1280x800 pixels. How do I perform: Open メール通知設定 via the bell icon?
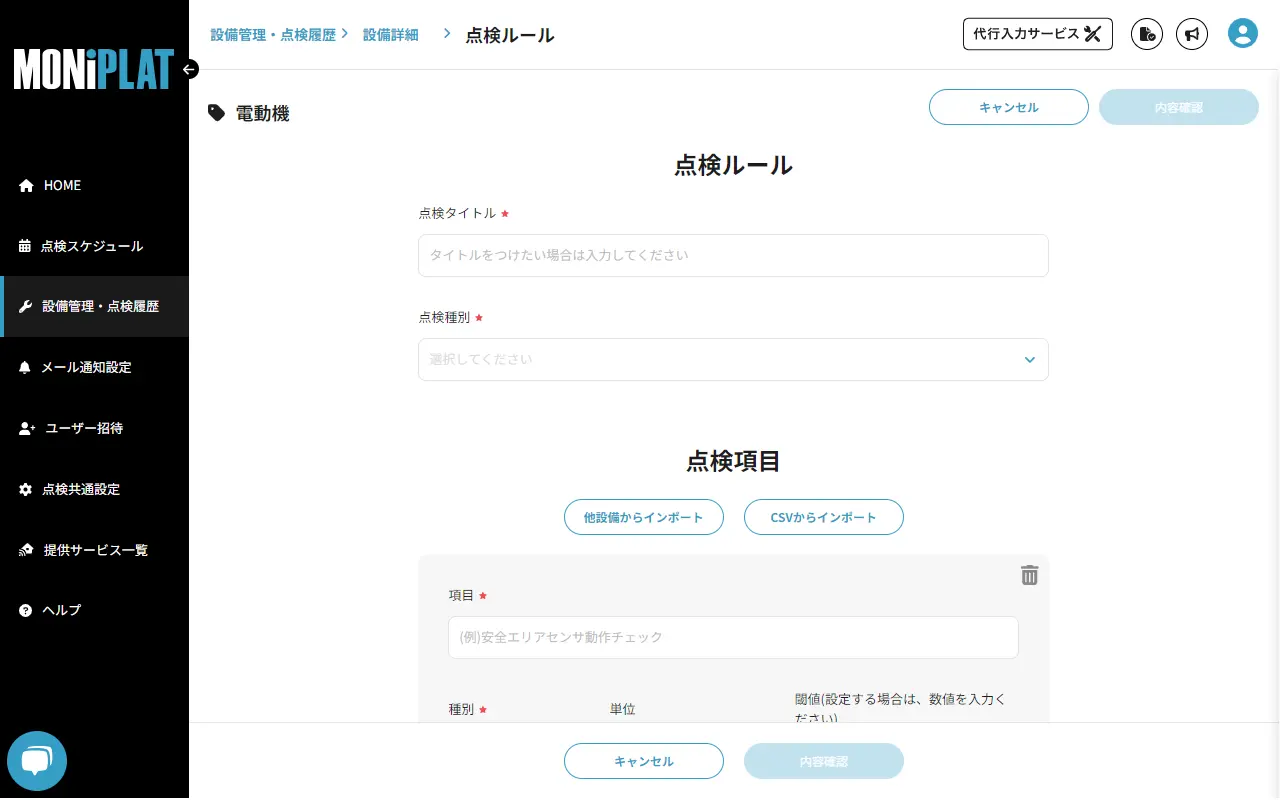point(26,367)
